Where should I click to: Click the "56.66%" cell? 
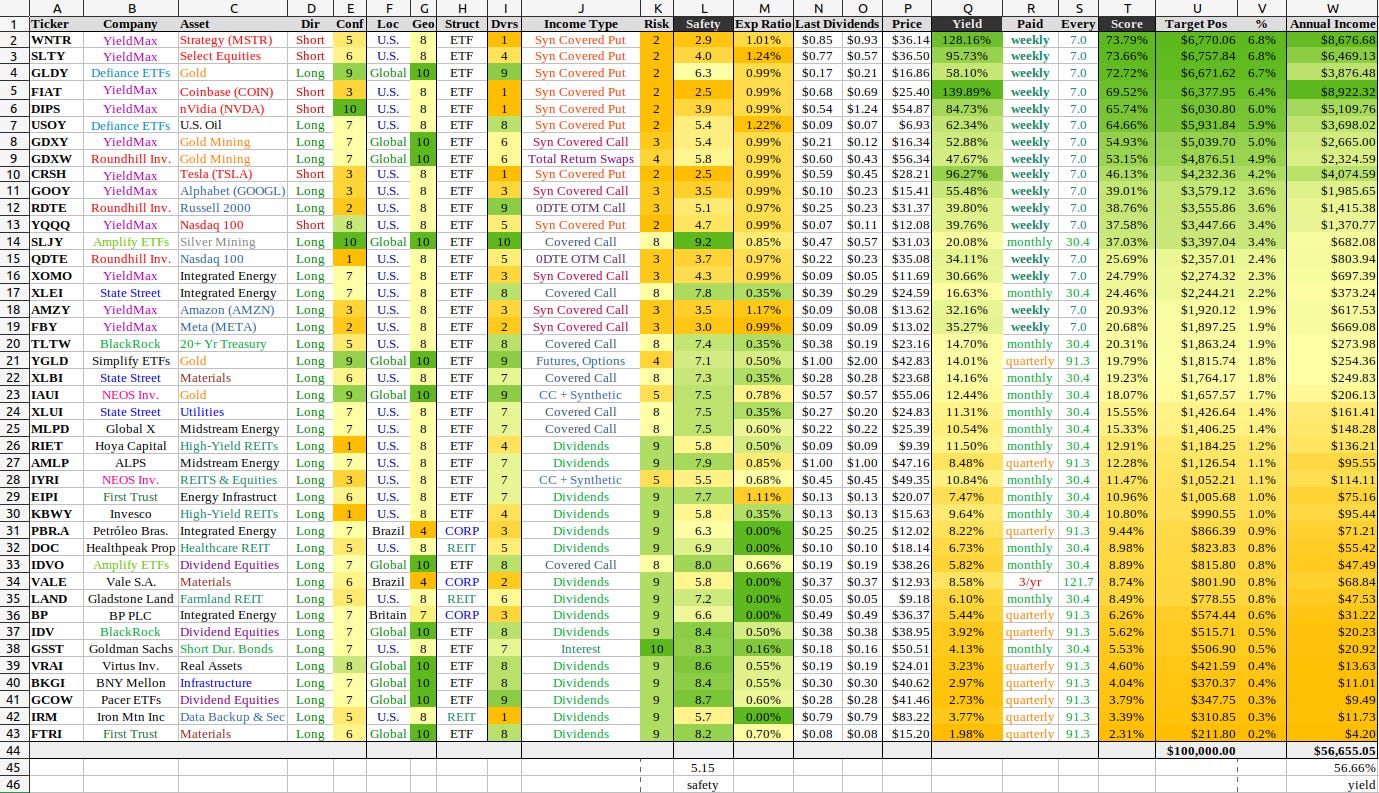[x=1333, y=768]
